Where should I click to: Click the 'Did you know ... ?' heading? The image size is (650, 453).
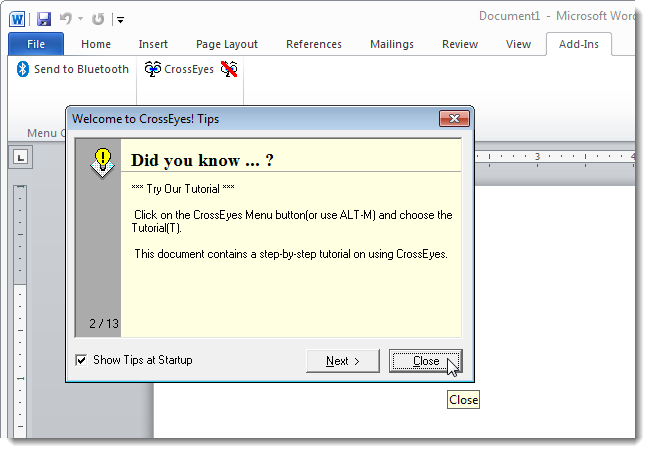tap(202, 160)
